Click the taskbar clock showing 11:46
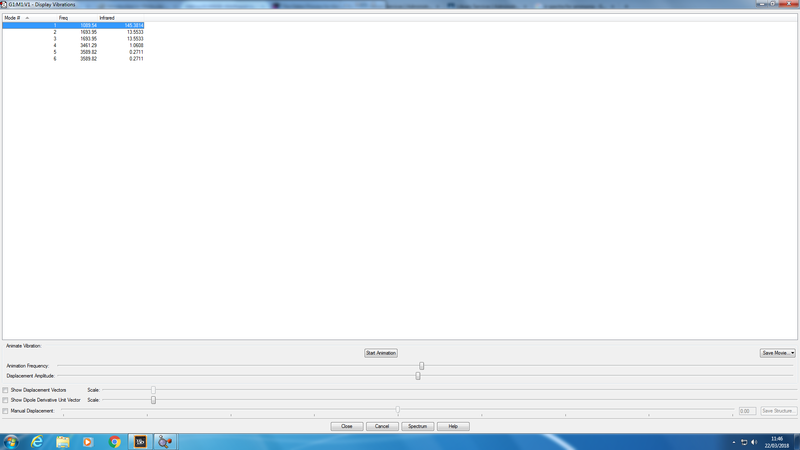Screen dimensions: 800x450 click(x=777, y=442)
